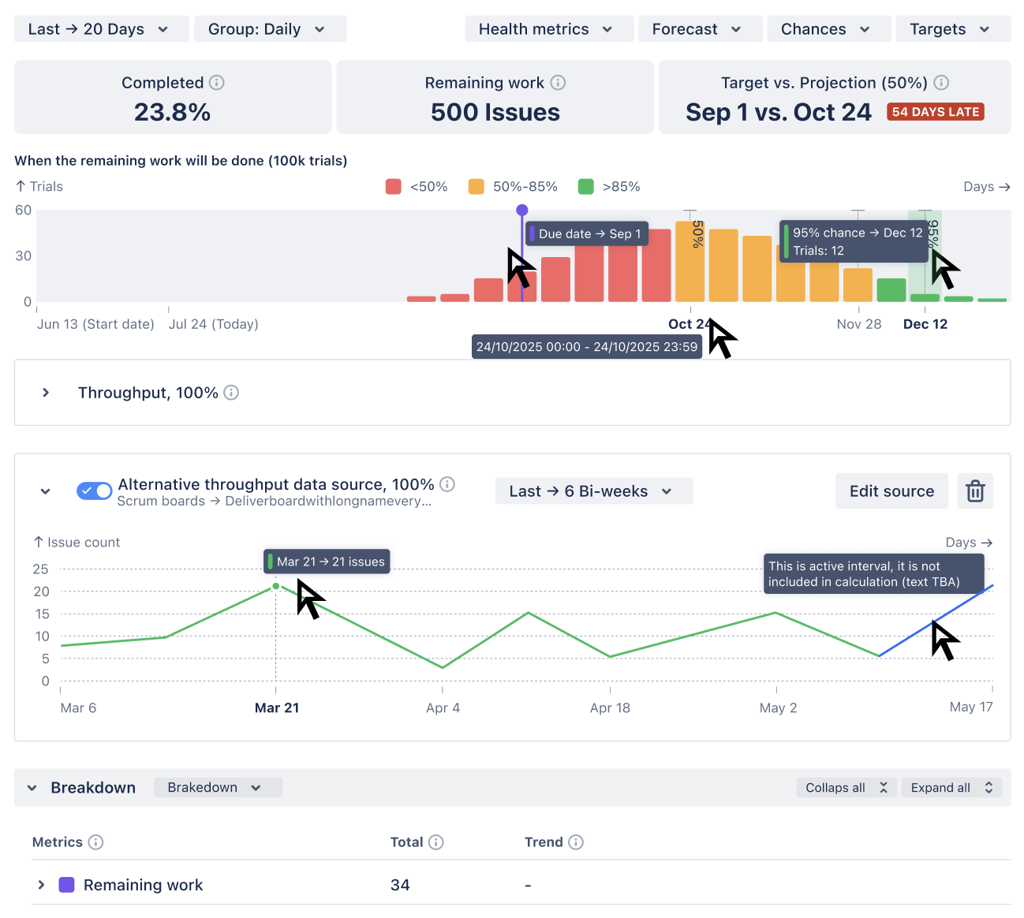Click the info icon next to Metrics header
1024x918 pixels.
(x=96, y=842)
